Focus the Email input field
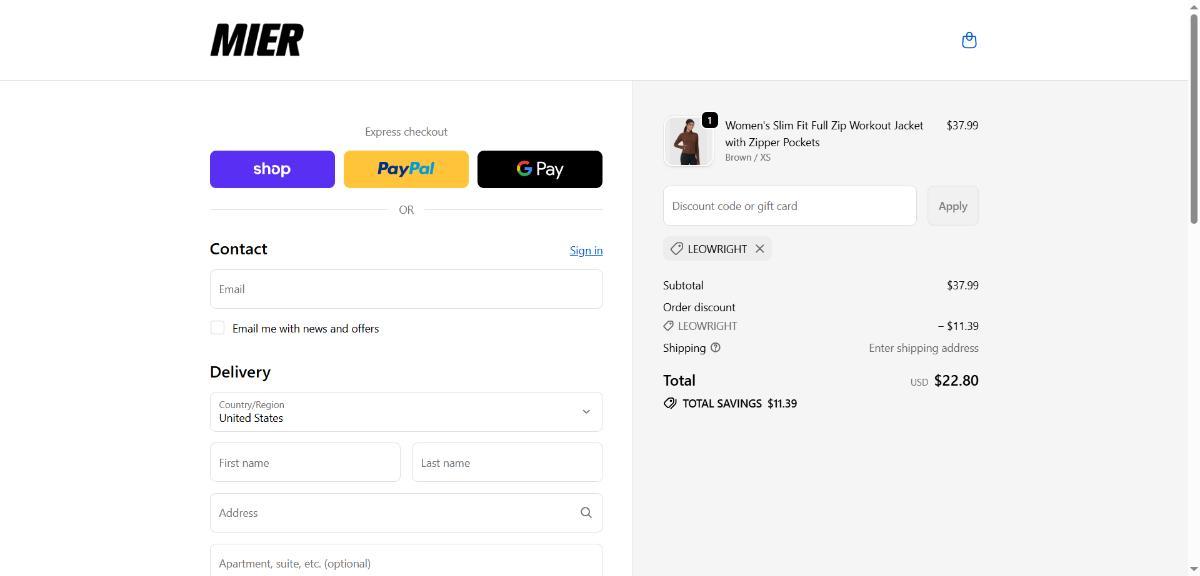 click(x=406, y=289)
